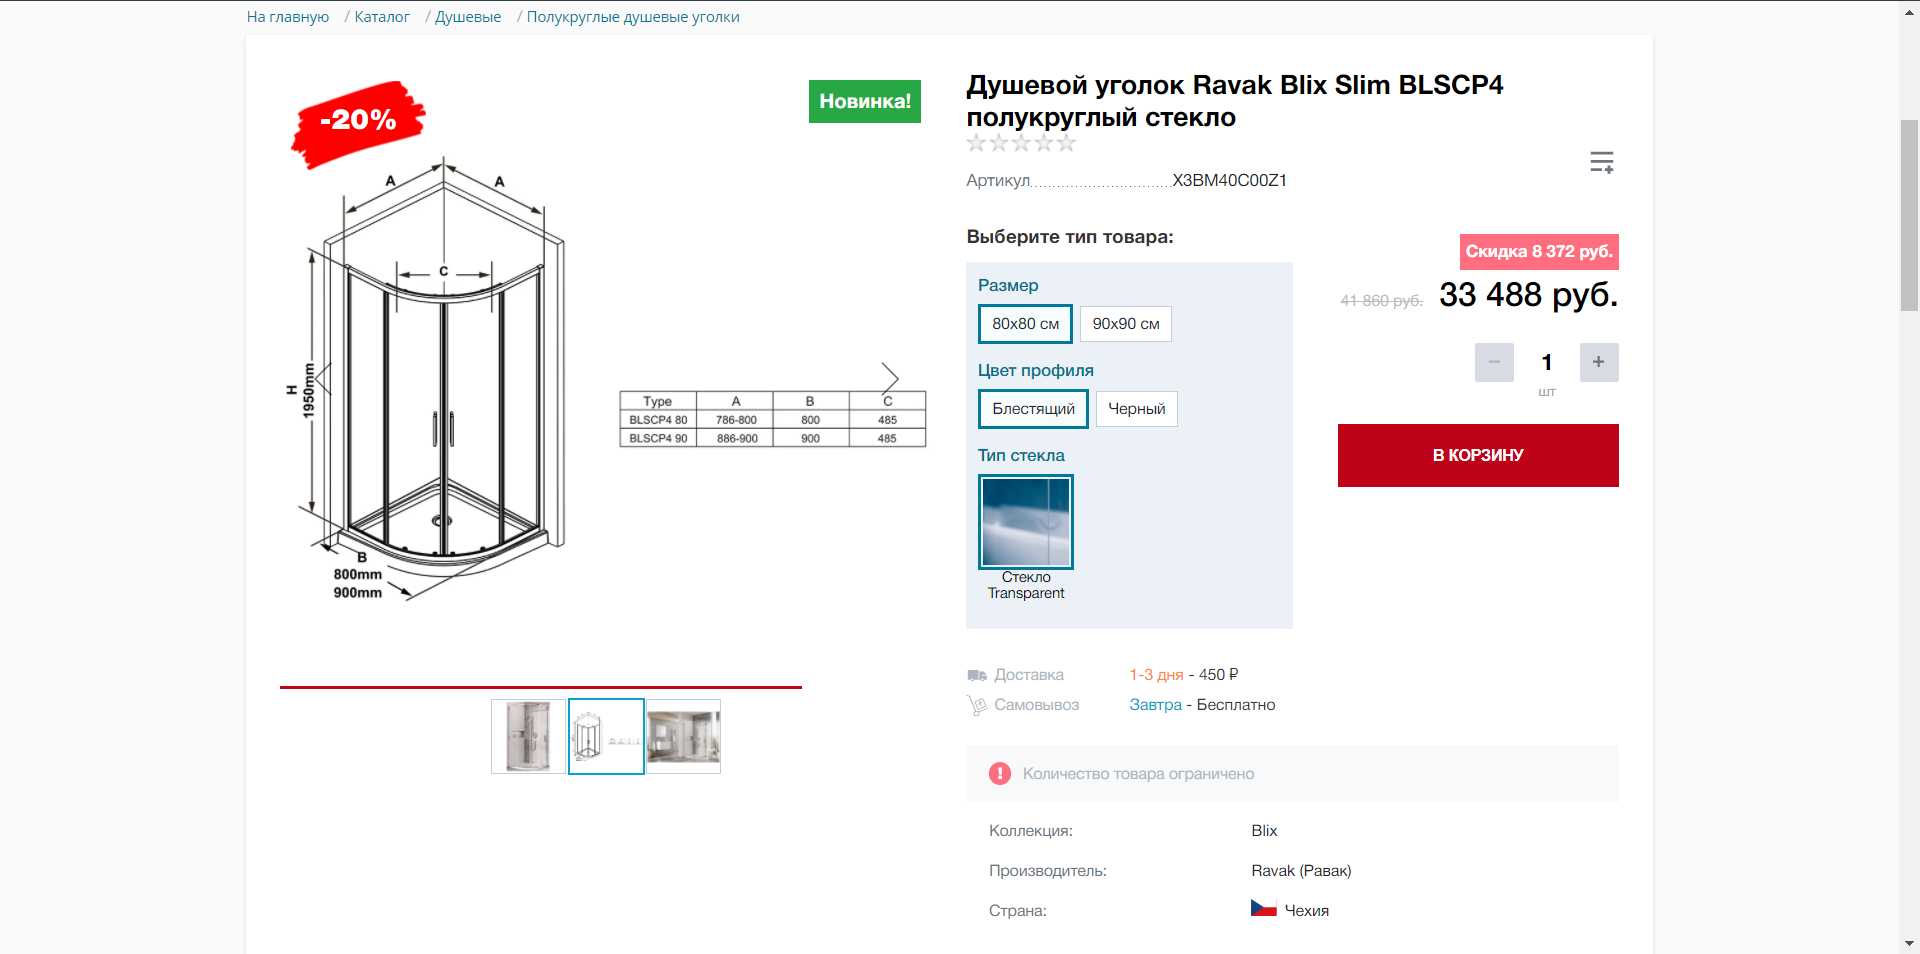Open the Душевые breadcrumb link
The width and height of the screenshot is (1920, 954).
pyautogui.click(x=468, y=17)
